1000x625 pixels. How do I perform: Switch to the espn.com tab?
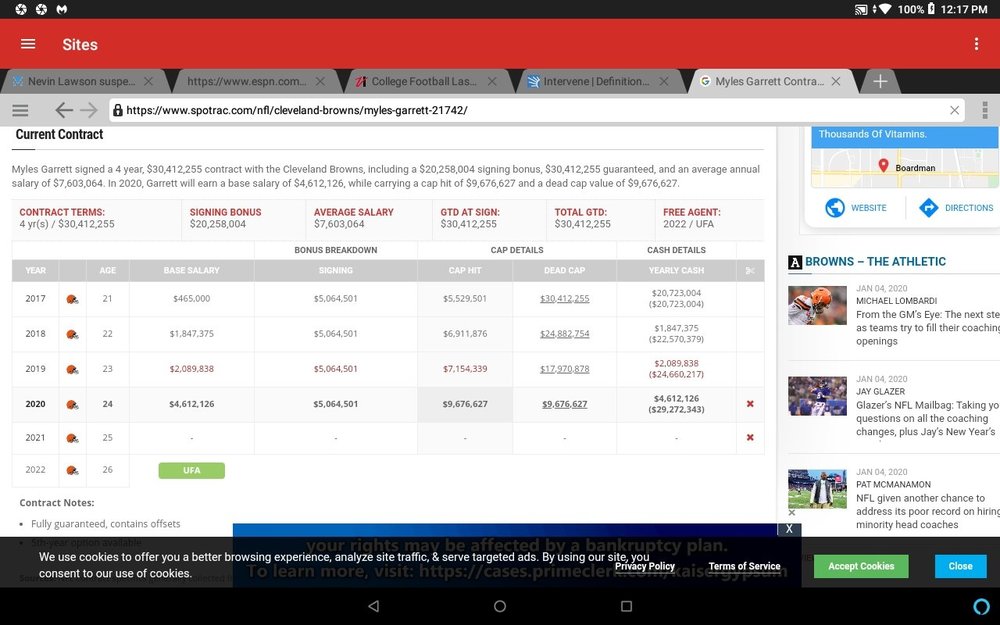click(246, 82)
